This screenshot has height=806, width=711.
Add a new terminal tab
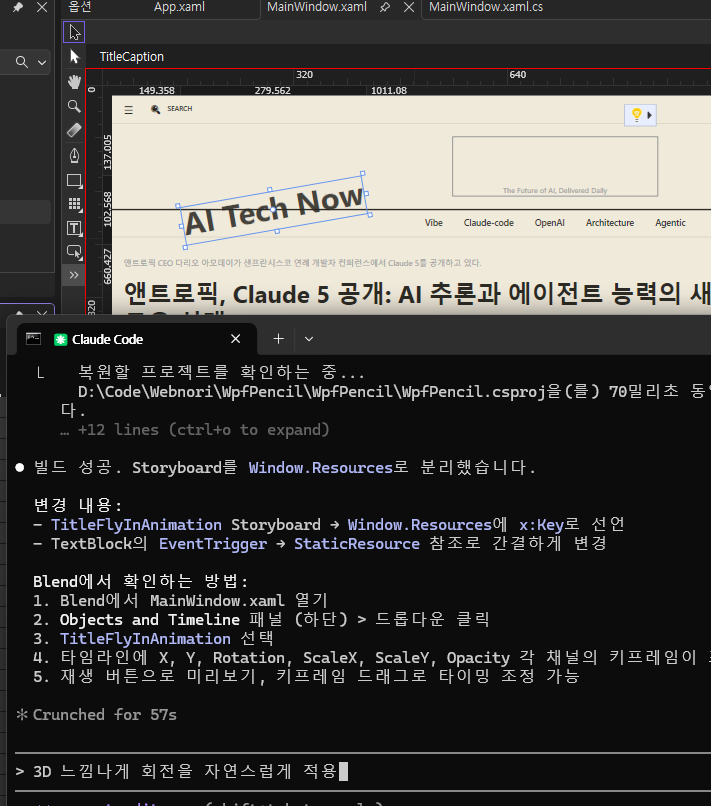pyautogui.click(x=279, y=339)
